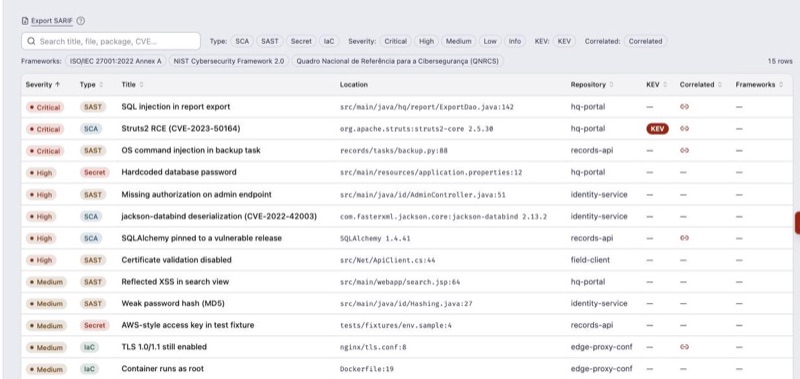This screenshot has height=379, width=800.
Task: Click the '15 rows' count label
Action: (x=780, y=61)
